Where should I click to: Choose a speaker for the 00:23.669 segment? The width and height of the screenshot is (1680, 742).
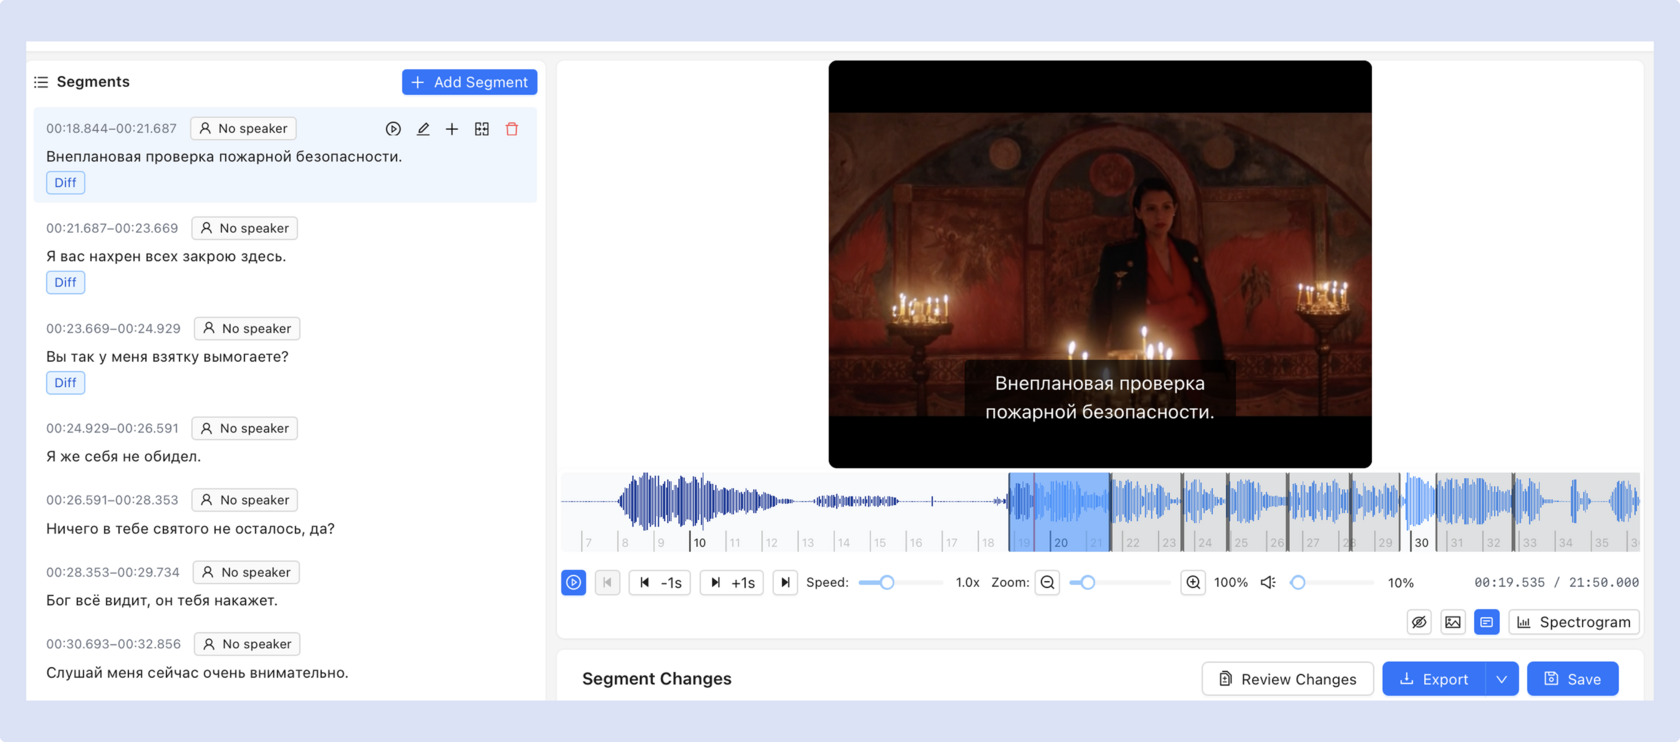[247, 328]
